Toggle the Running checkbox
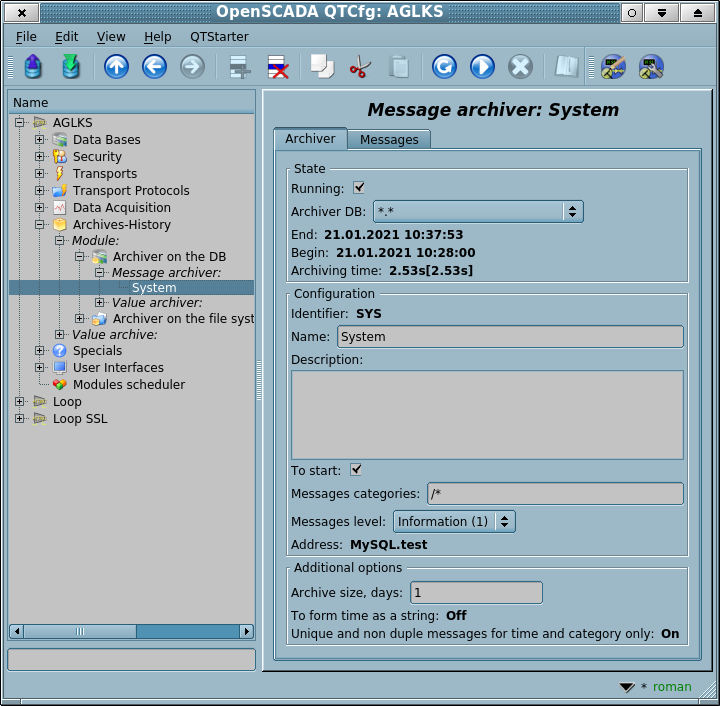 [359, 188]
